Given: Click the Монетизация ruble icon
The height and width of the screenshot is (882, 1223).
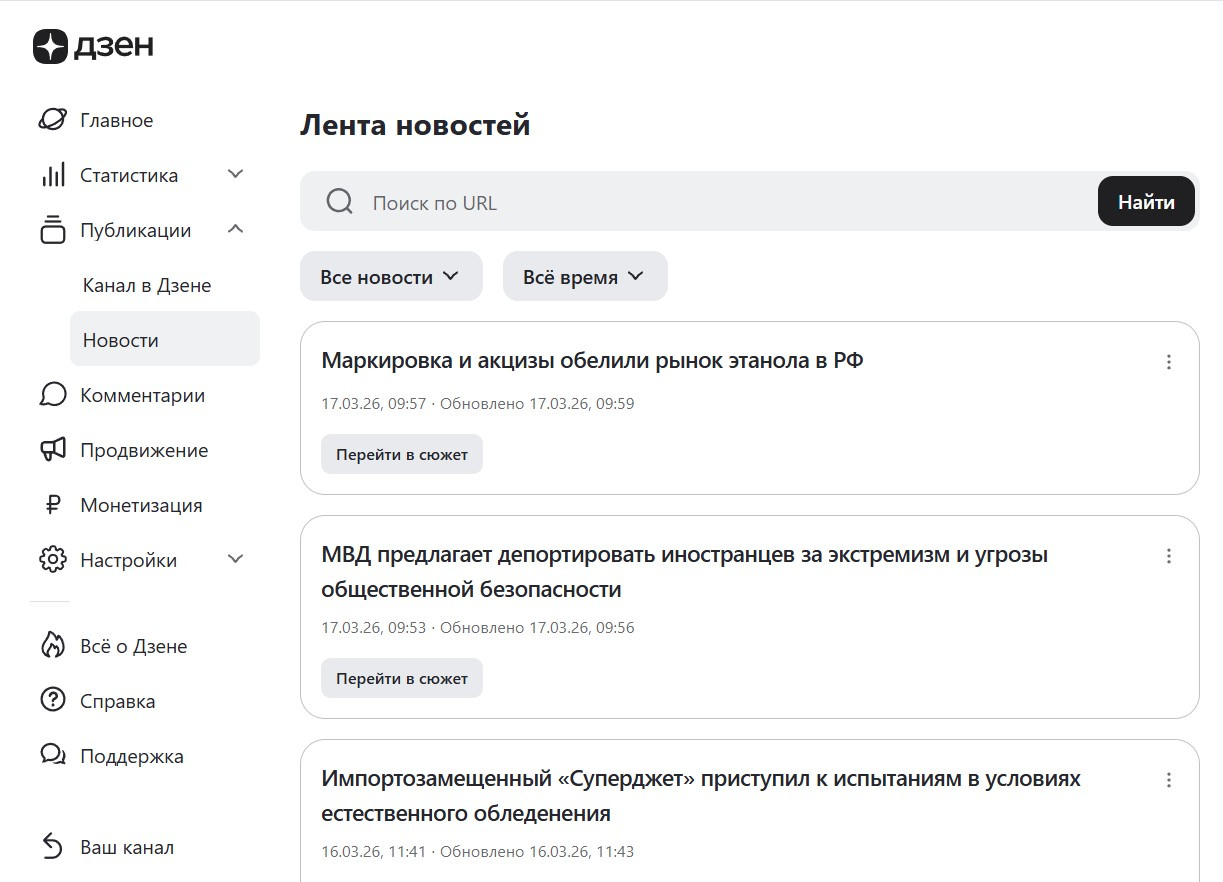Looking at the screenshot, I should (52, 505).
